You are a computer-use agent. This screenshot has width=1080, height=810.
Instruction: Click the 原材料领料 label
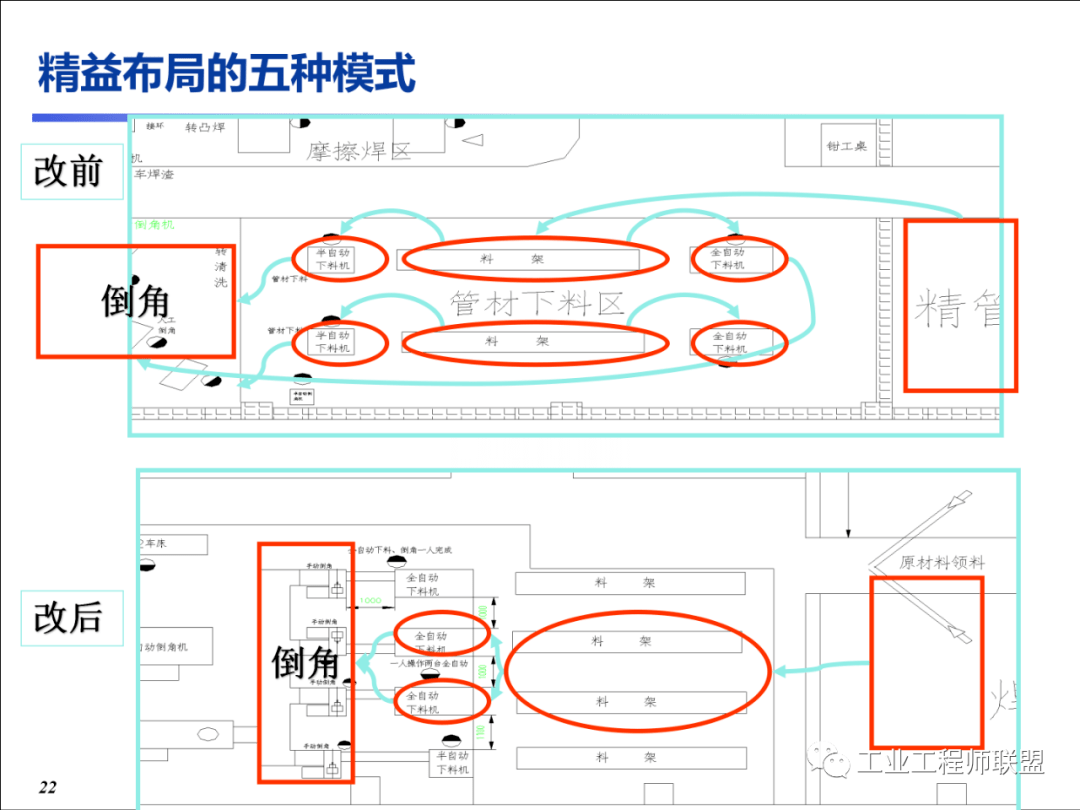tap(942, 563)
